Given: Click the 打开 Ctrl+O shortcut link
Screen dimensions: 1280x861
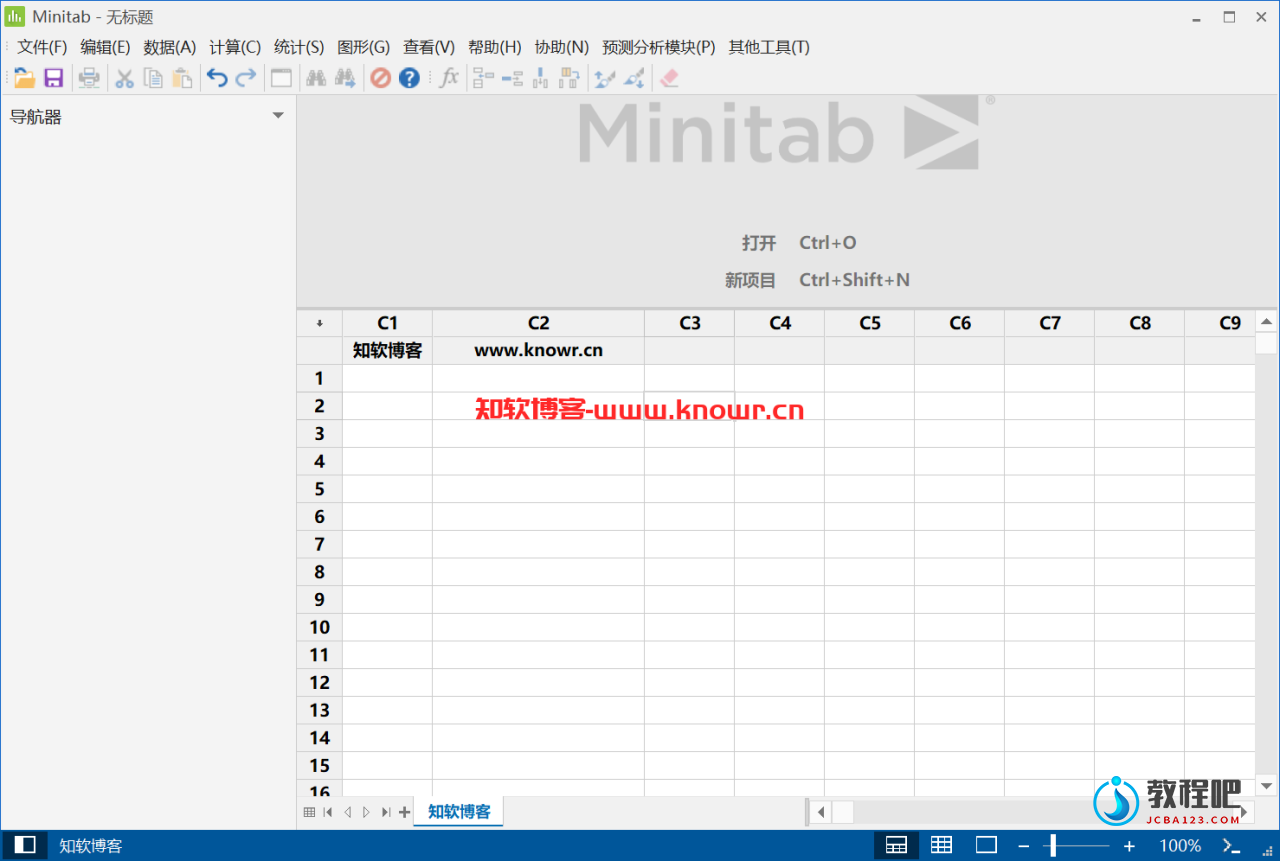Looking at the screenshot, I should (x=799, y=243).
